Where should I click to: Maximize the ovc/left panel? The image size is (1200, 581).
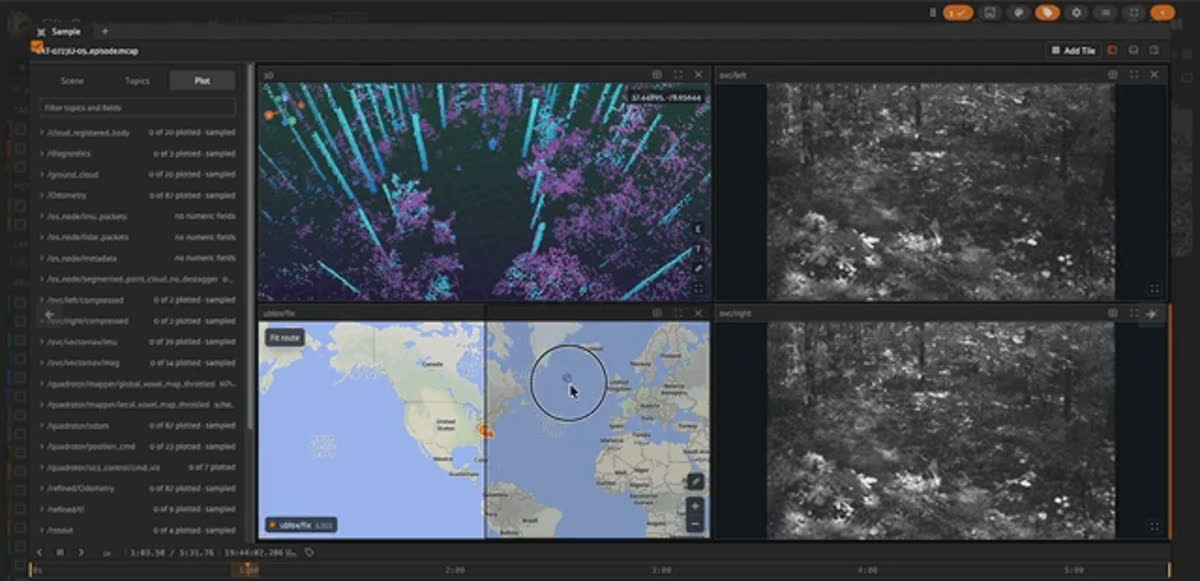[1133, 75]
